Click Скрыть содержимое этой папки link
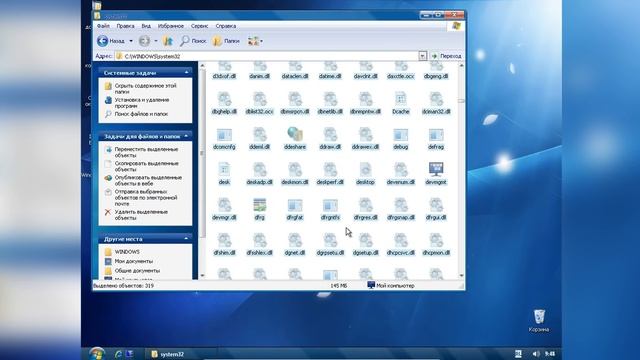This screenshot has height=360, width=640. (x=145, y=89)
